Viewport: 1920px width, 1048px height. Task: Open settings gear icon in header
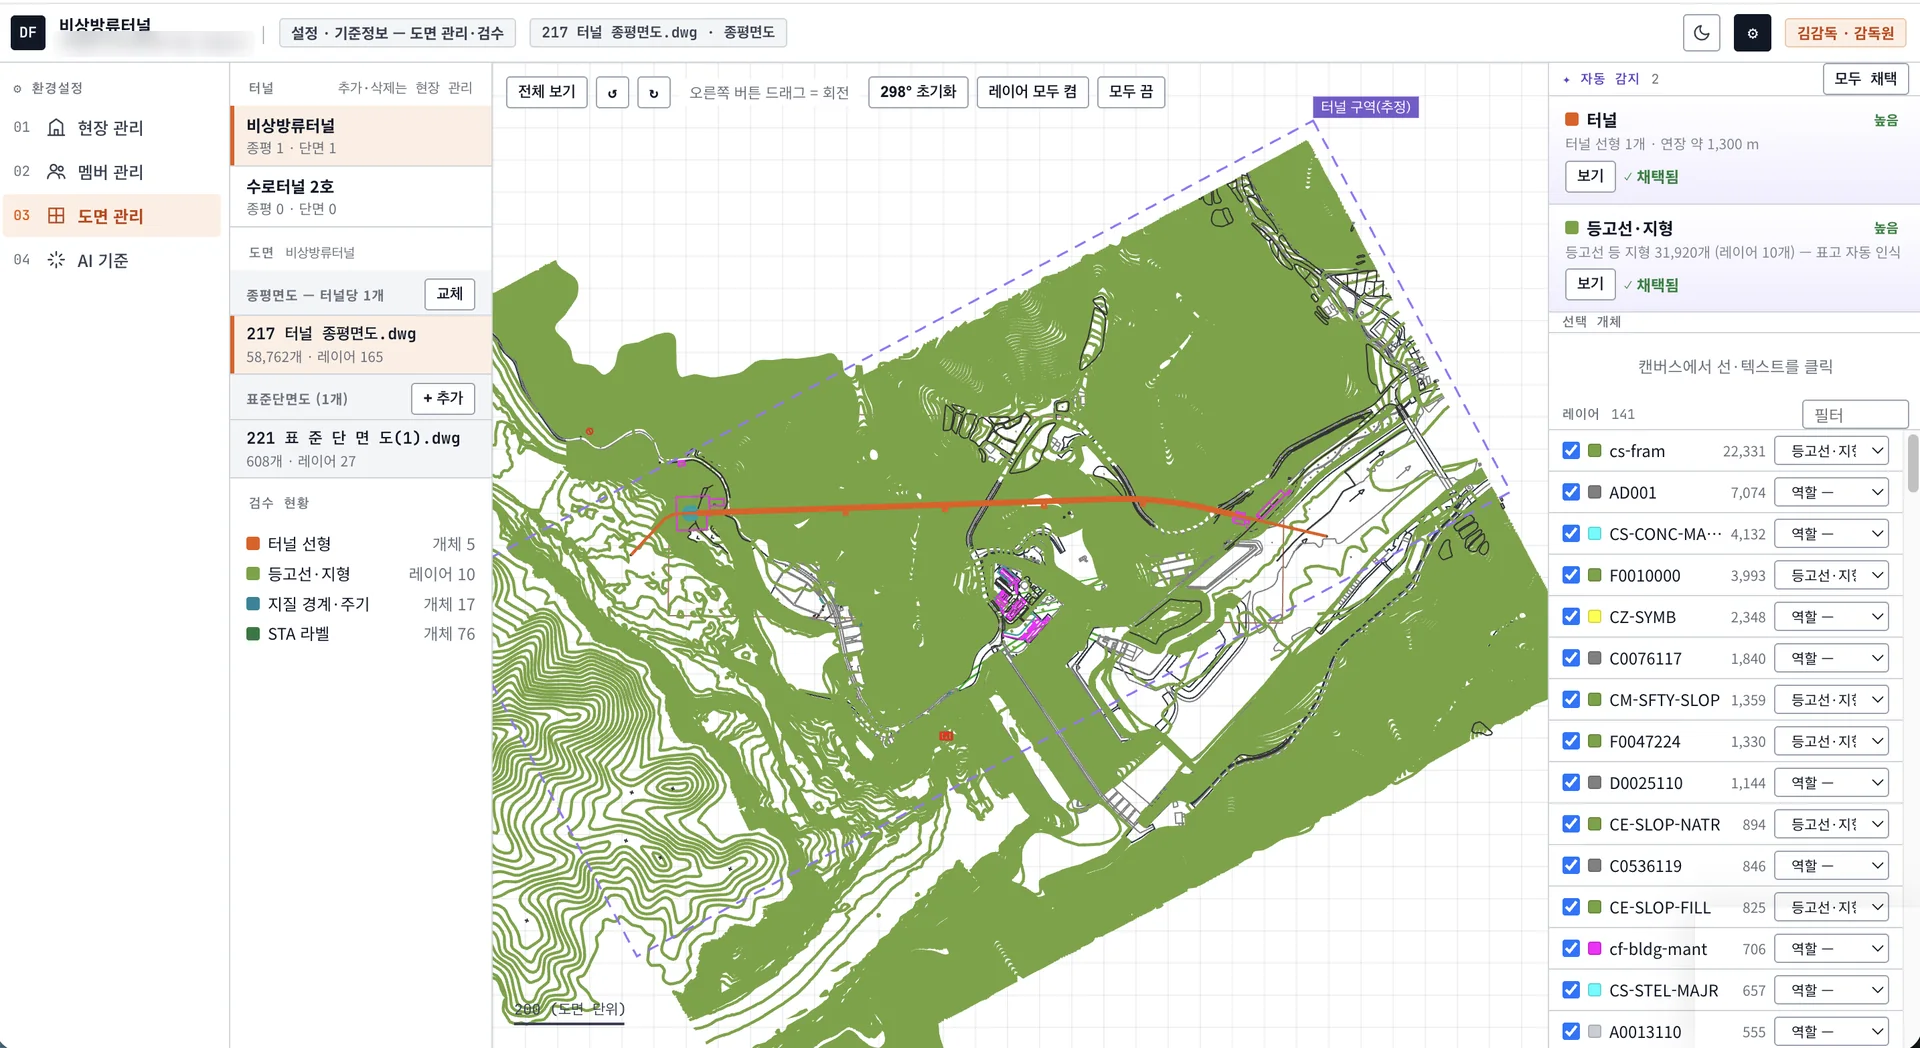tap(1752, 32)
